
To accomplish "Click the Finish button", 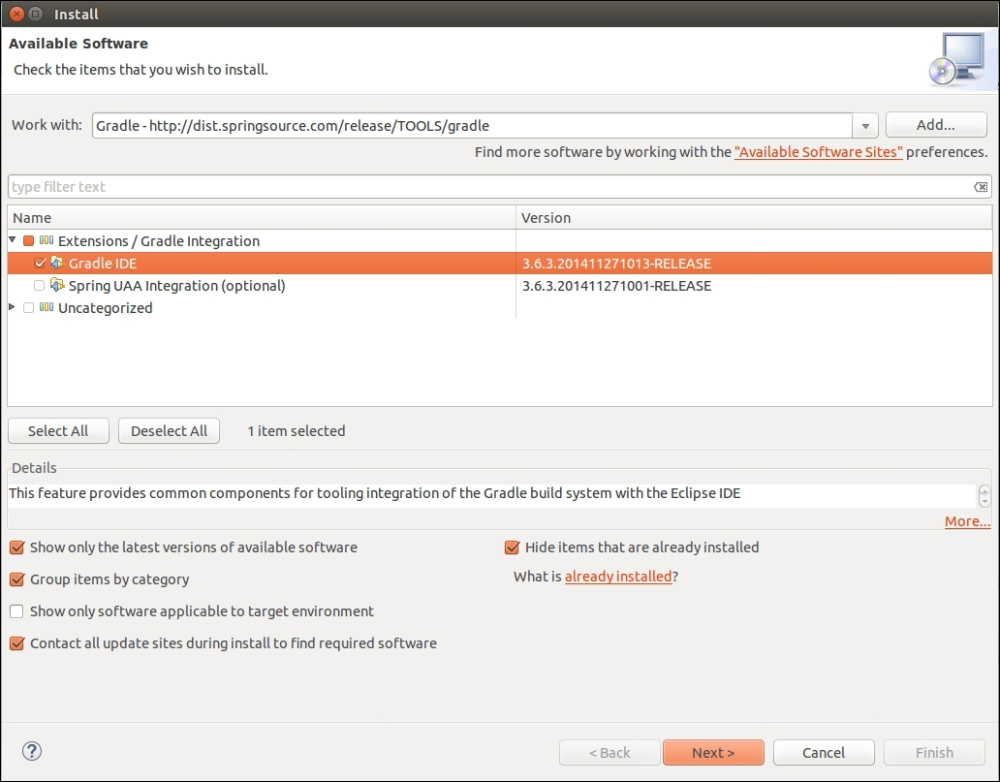I will tap(934, 753).
